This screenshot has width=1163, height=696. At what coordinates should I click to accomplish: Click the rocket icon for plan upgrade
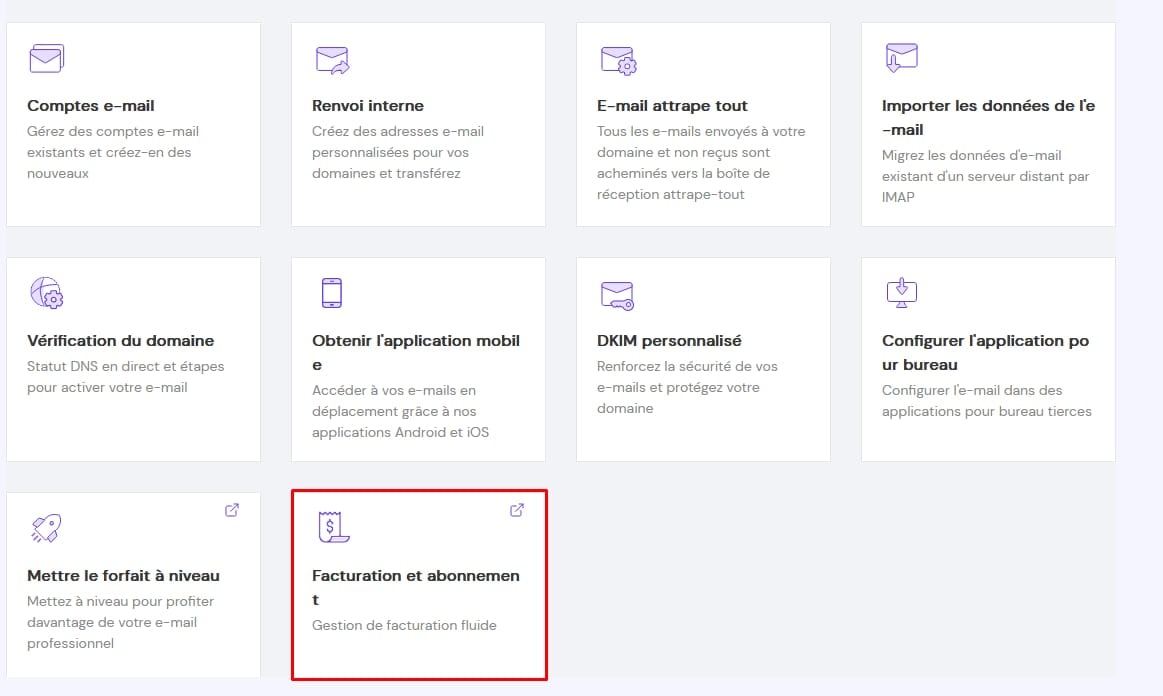point(45,528)
